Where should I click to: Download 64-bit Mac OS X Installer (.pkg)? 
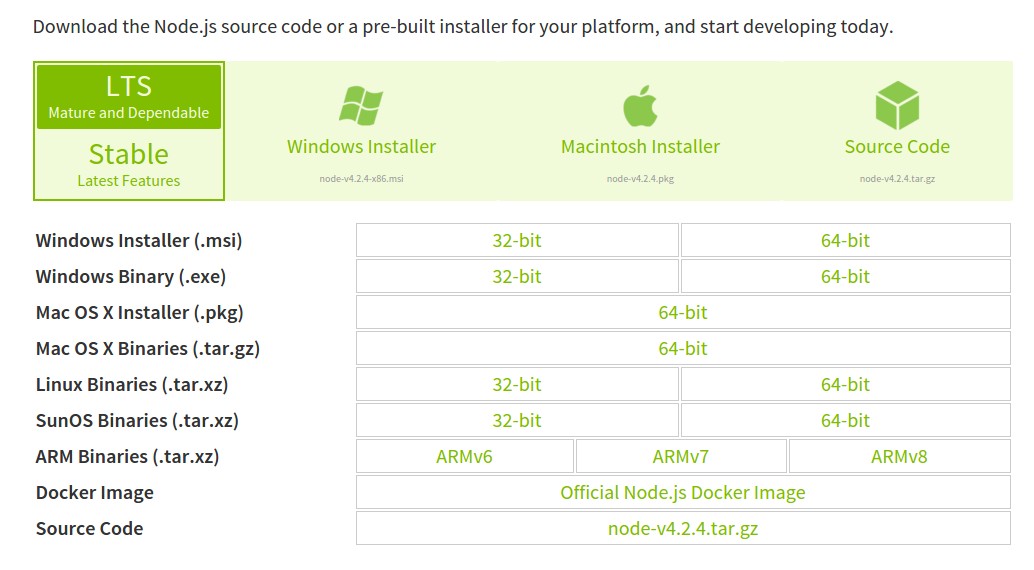point(683,312)
